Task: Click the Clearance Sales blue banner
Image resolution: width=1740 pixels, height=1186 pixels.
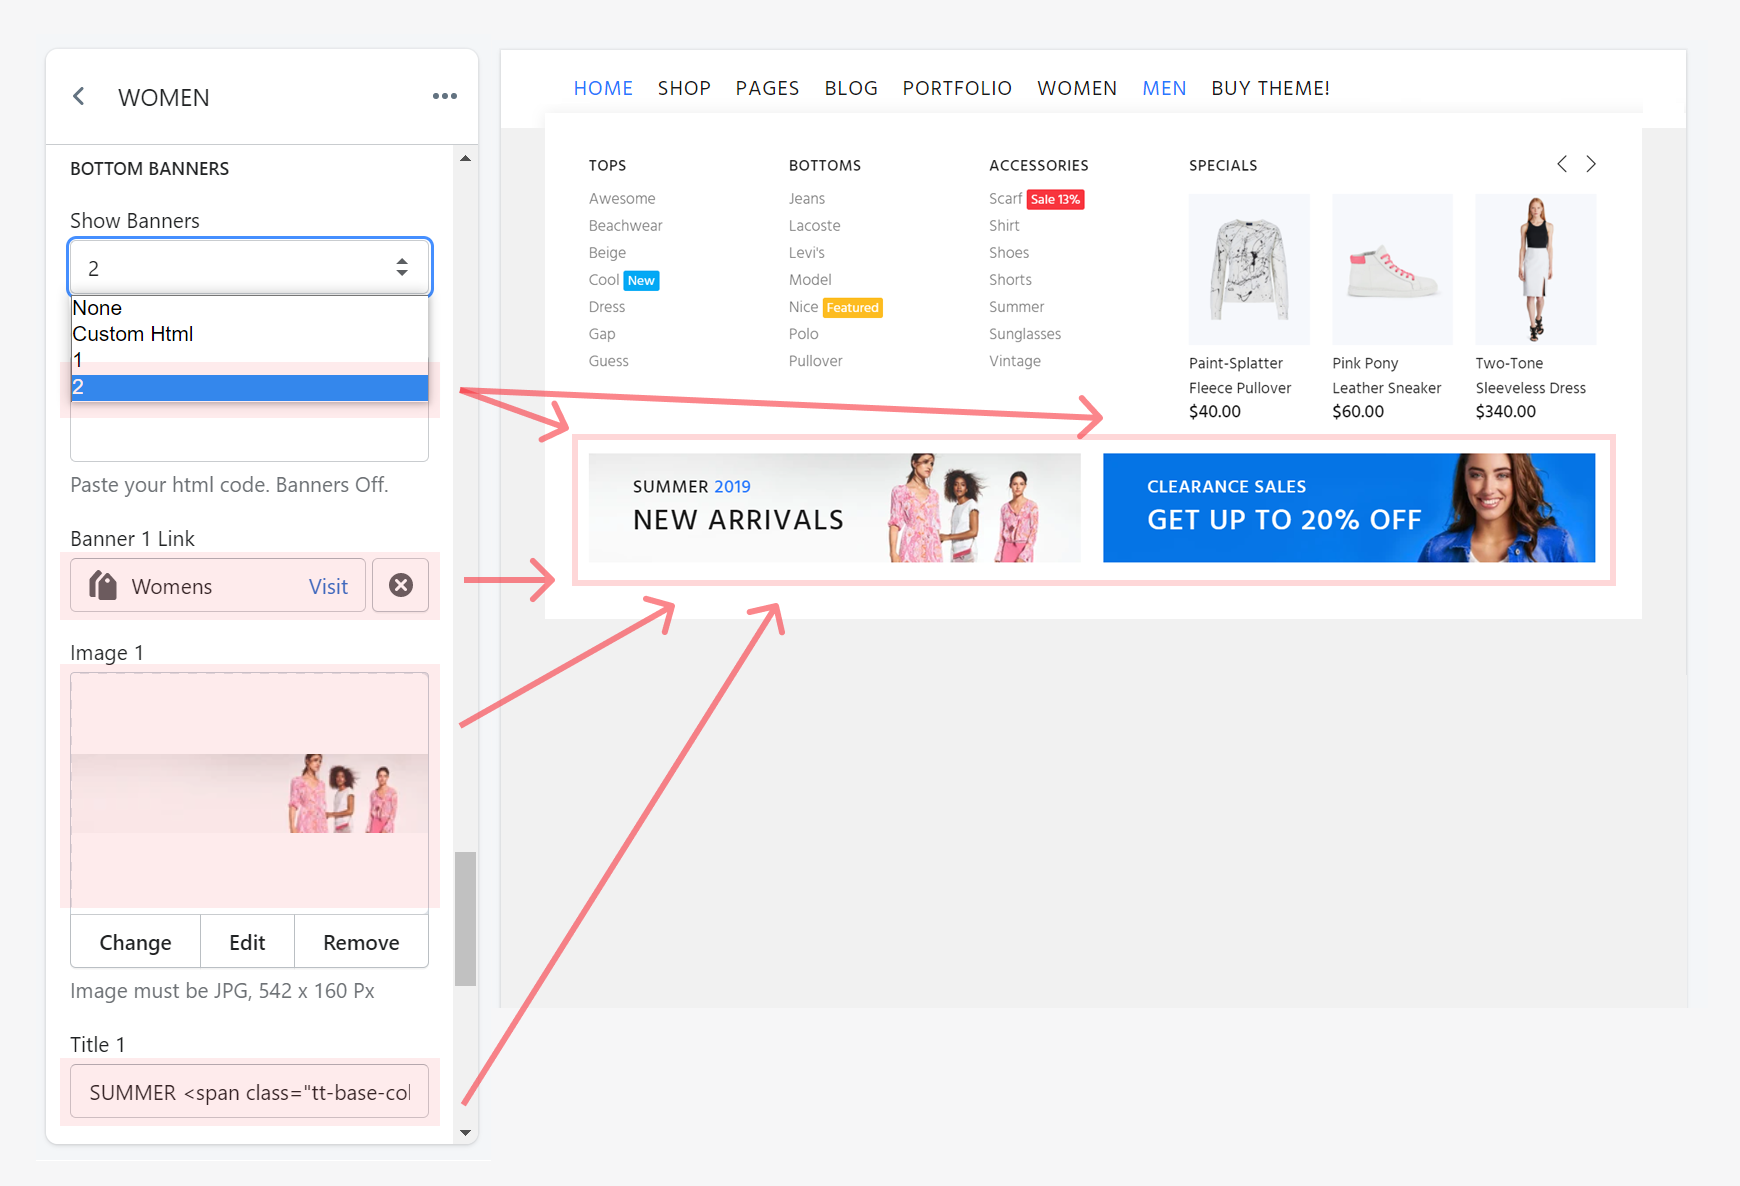Action: point(1348,508)
